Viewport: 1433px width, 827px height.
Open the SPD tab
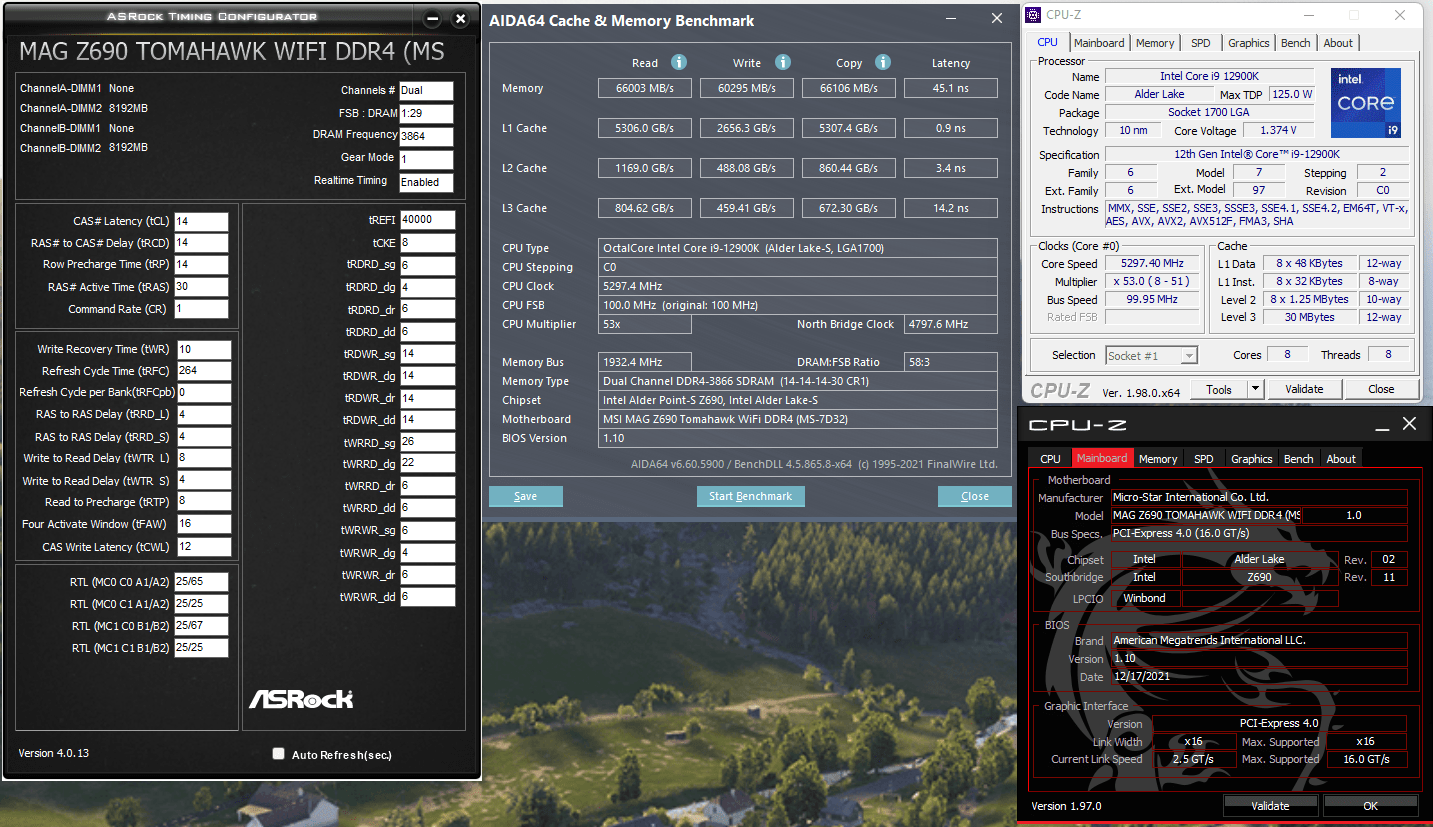click(x=1203, y=42)
